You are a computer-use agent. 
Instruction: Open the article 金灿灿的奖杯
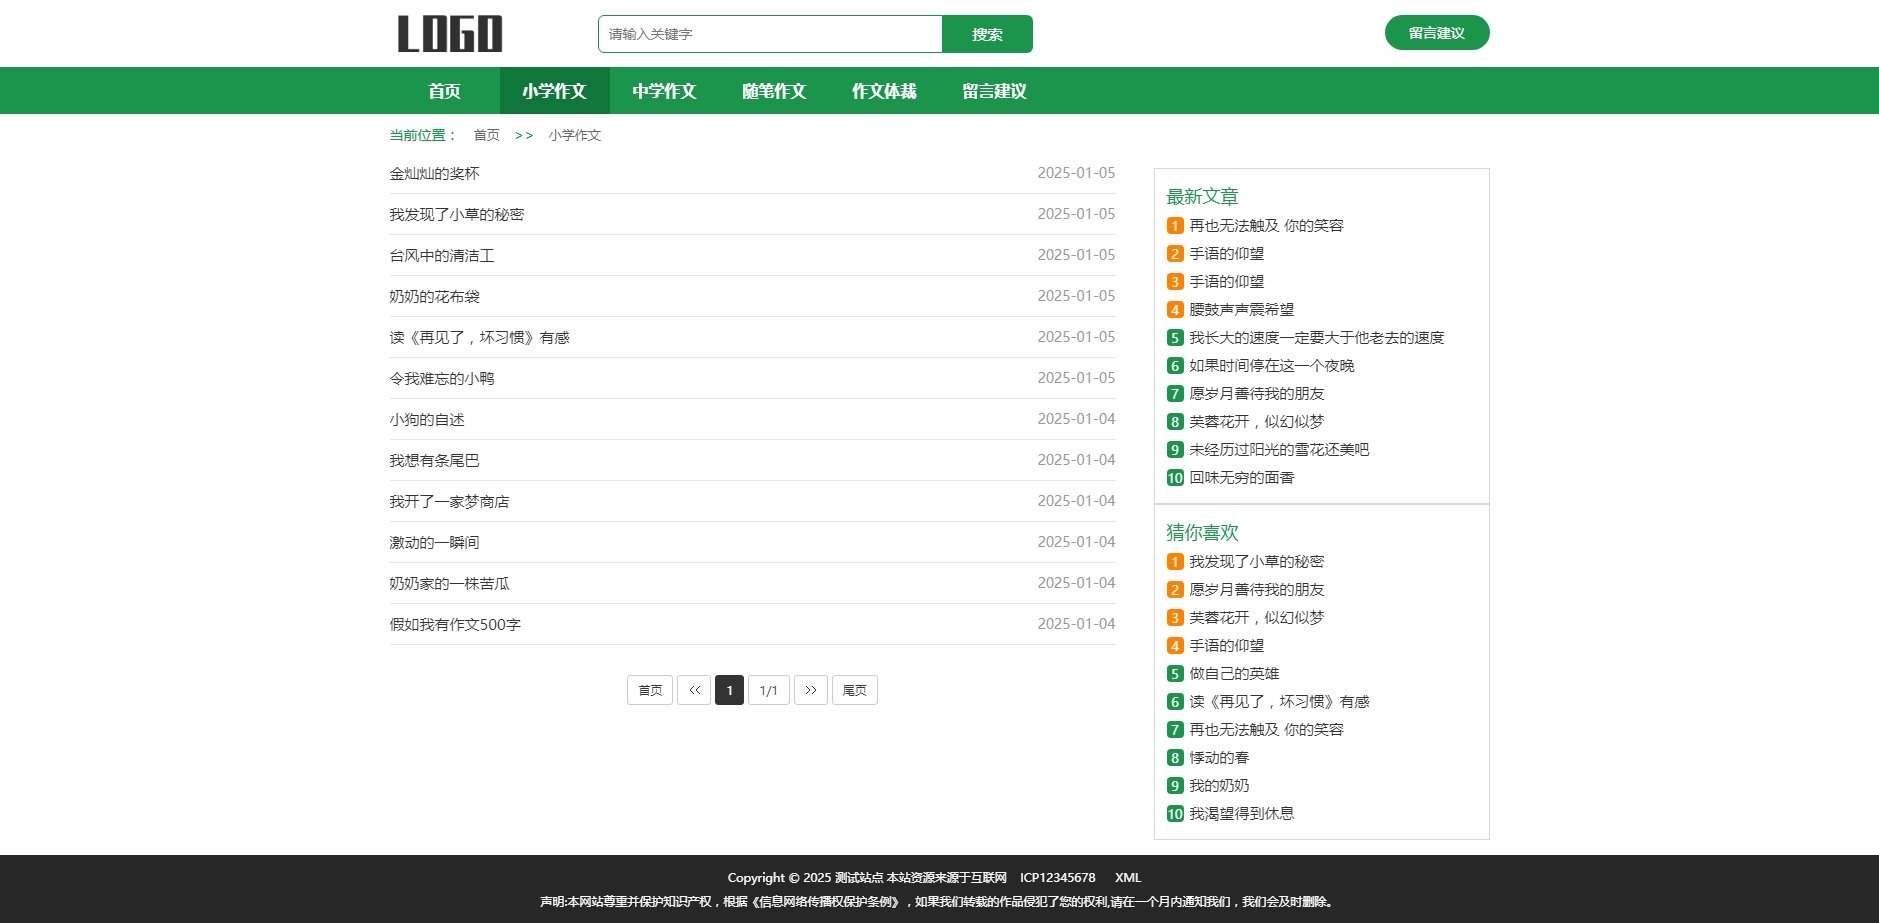(x=434, y=174)
